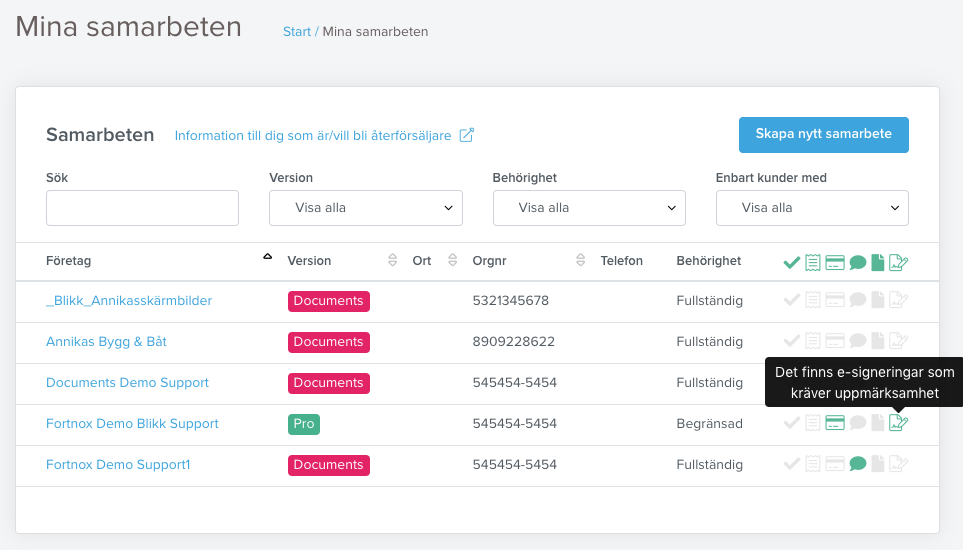Image resolution: width=963 pixels, height=550 pixels.
Task: Expand the Enbart kunder med dropdown
Action: click(x=812, y=207)
